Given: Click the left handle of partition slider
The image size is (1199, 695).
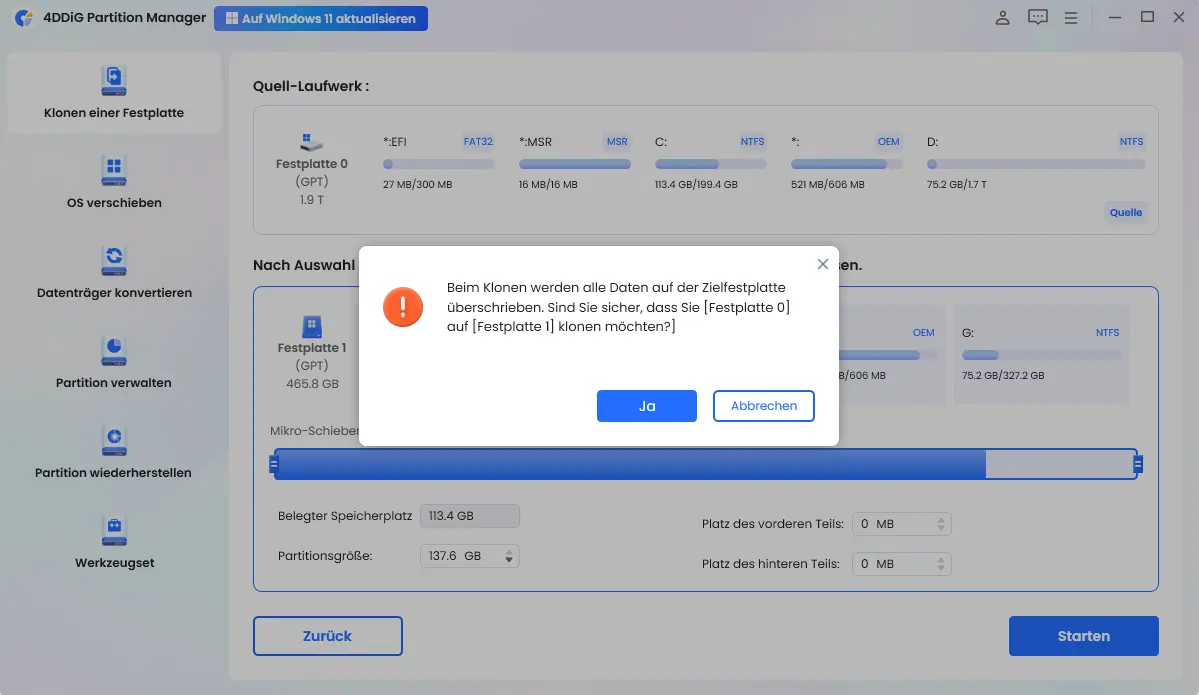Looking at the screenshot, I should point(274,464).
